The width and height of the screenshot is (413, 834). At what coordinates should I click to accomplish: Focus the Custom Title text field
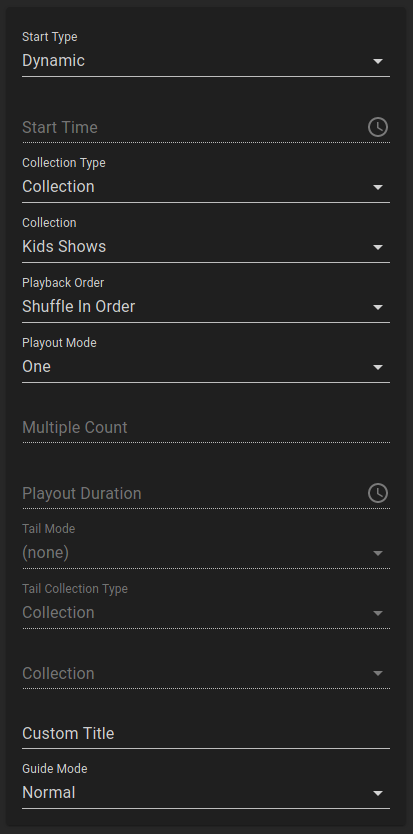[206, 733]
